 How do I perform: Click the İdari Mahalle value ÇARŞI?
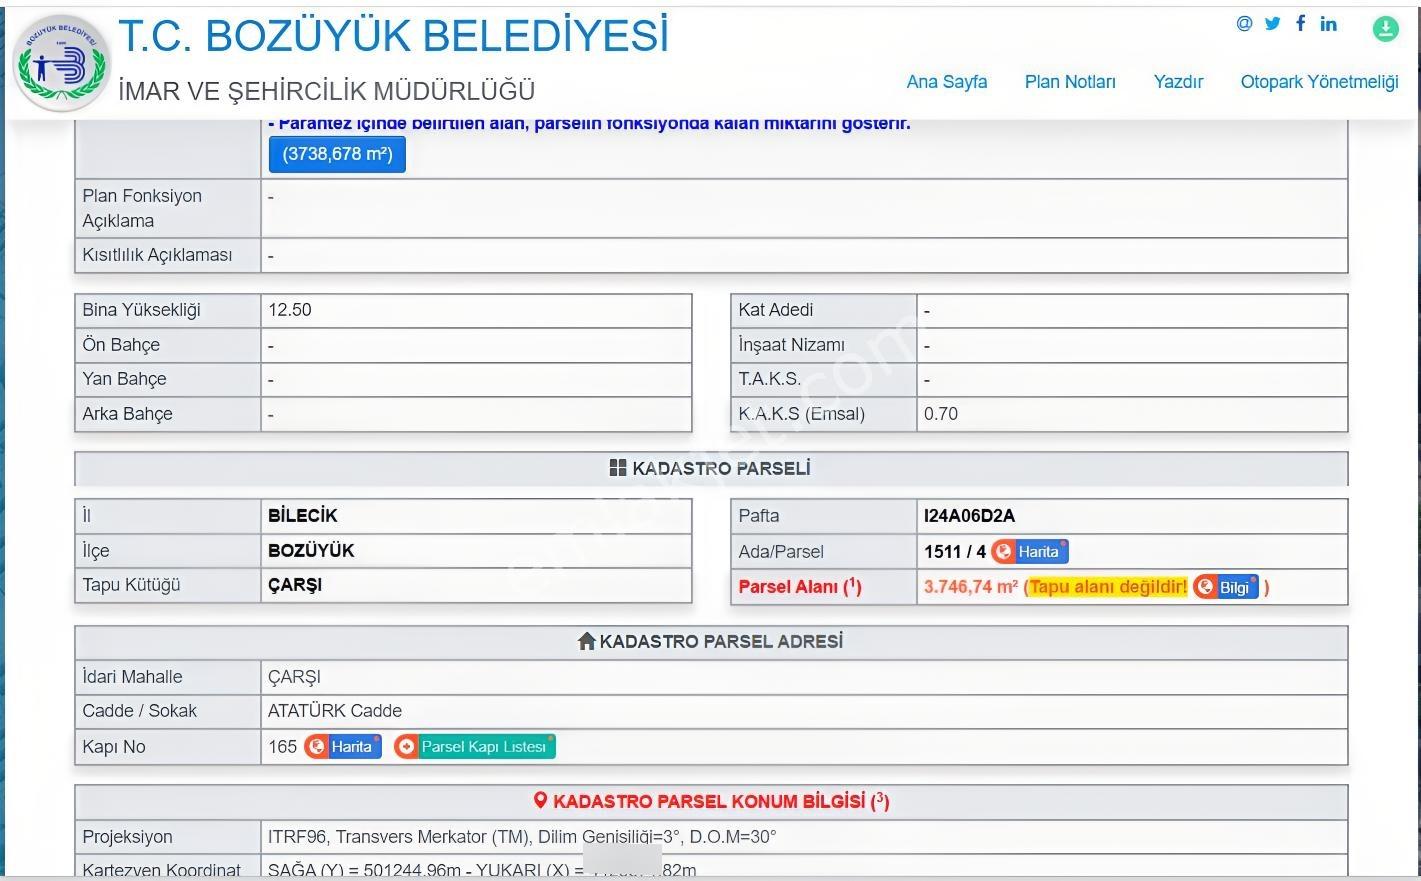[x=294, y=677]
